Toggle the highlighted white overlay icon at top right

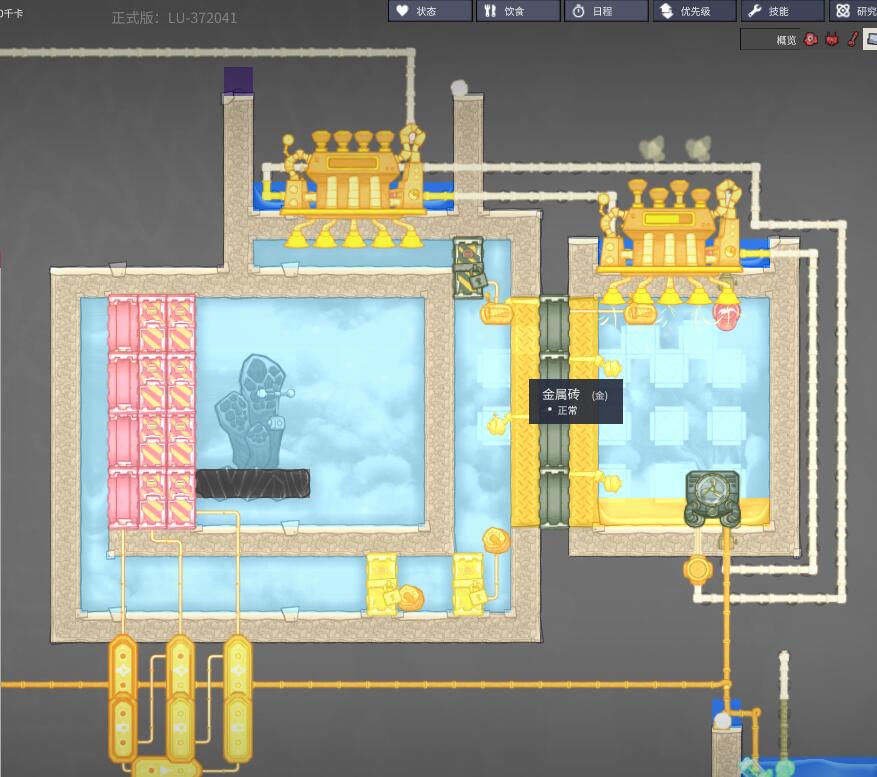point(870,39)
